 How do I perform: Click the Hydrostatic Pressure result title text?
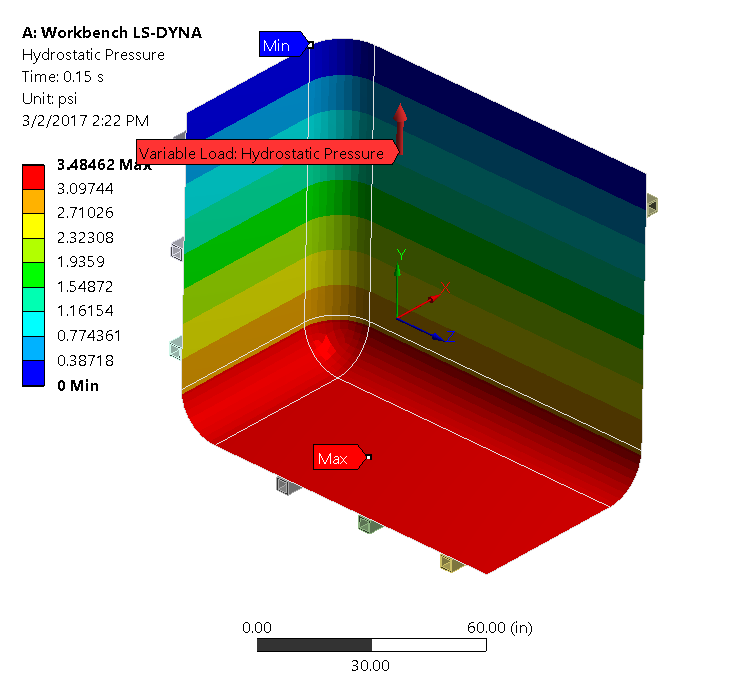click(x=93, y=55)
